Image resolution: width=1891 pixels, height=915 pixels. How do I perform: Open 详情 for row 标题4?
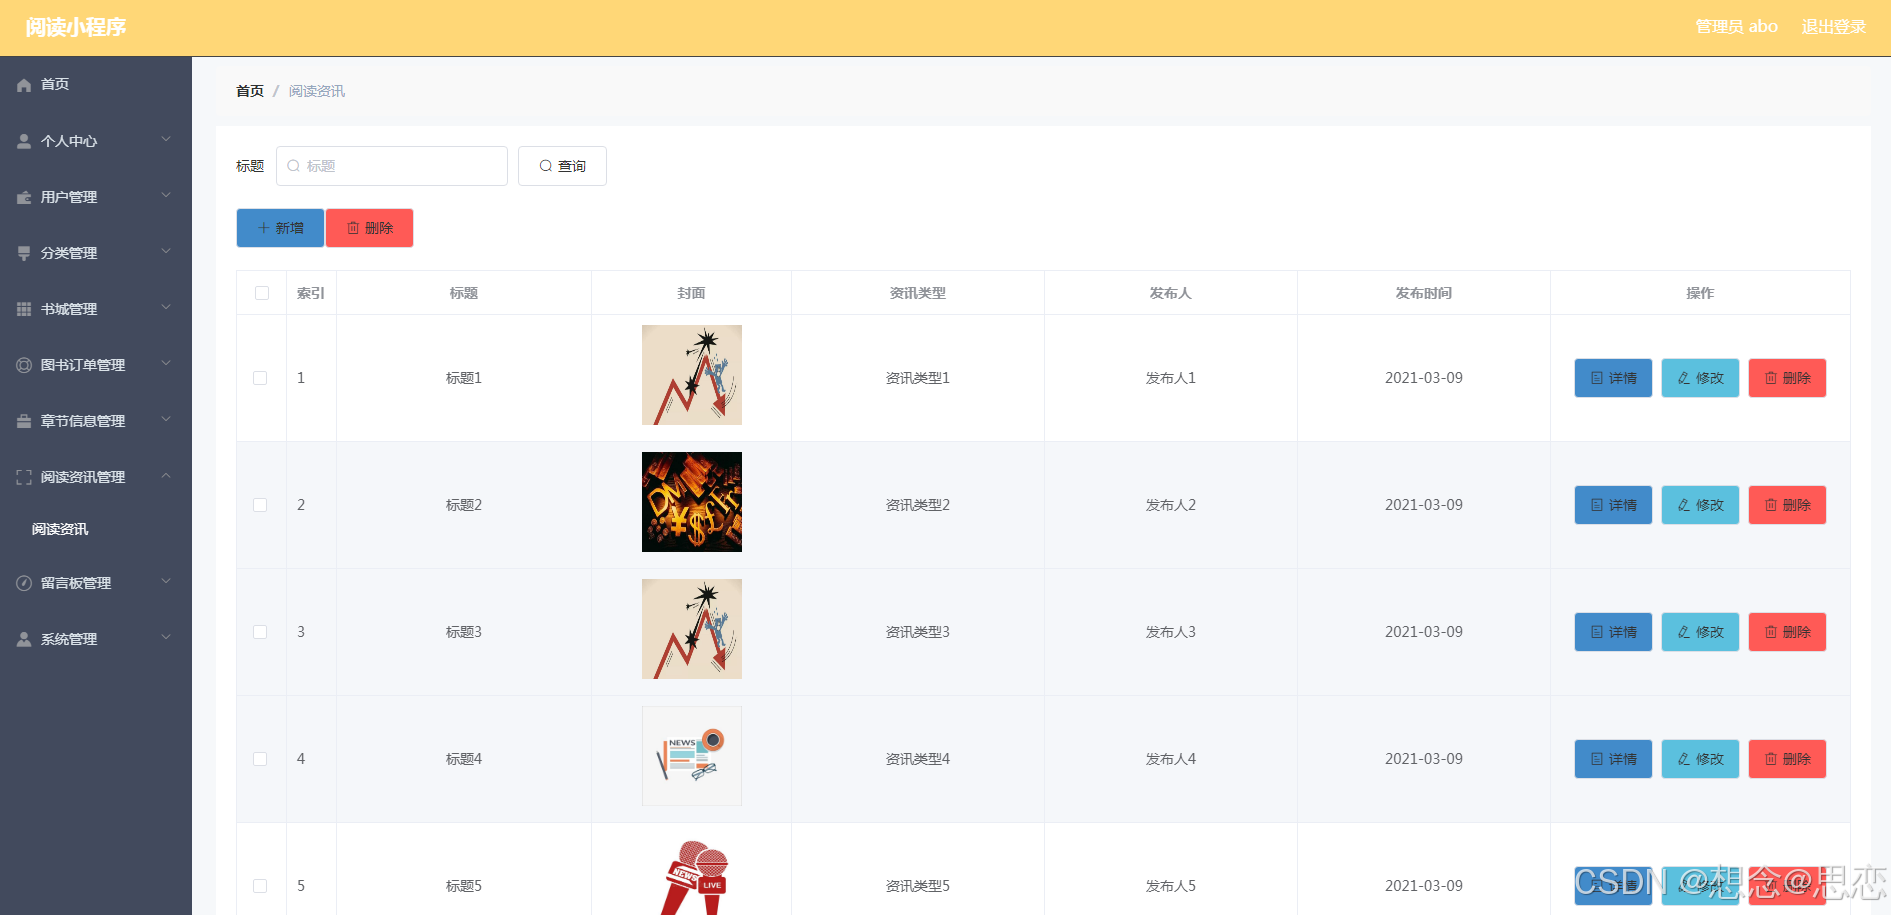point(1613,759)
